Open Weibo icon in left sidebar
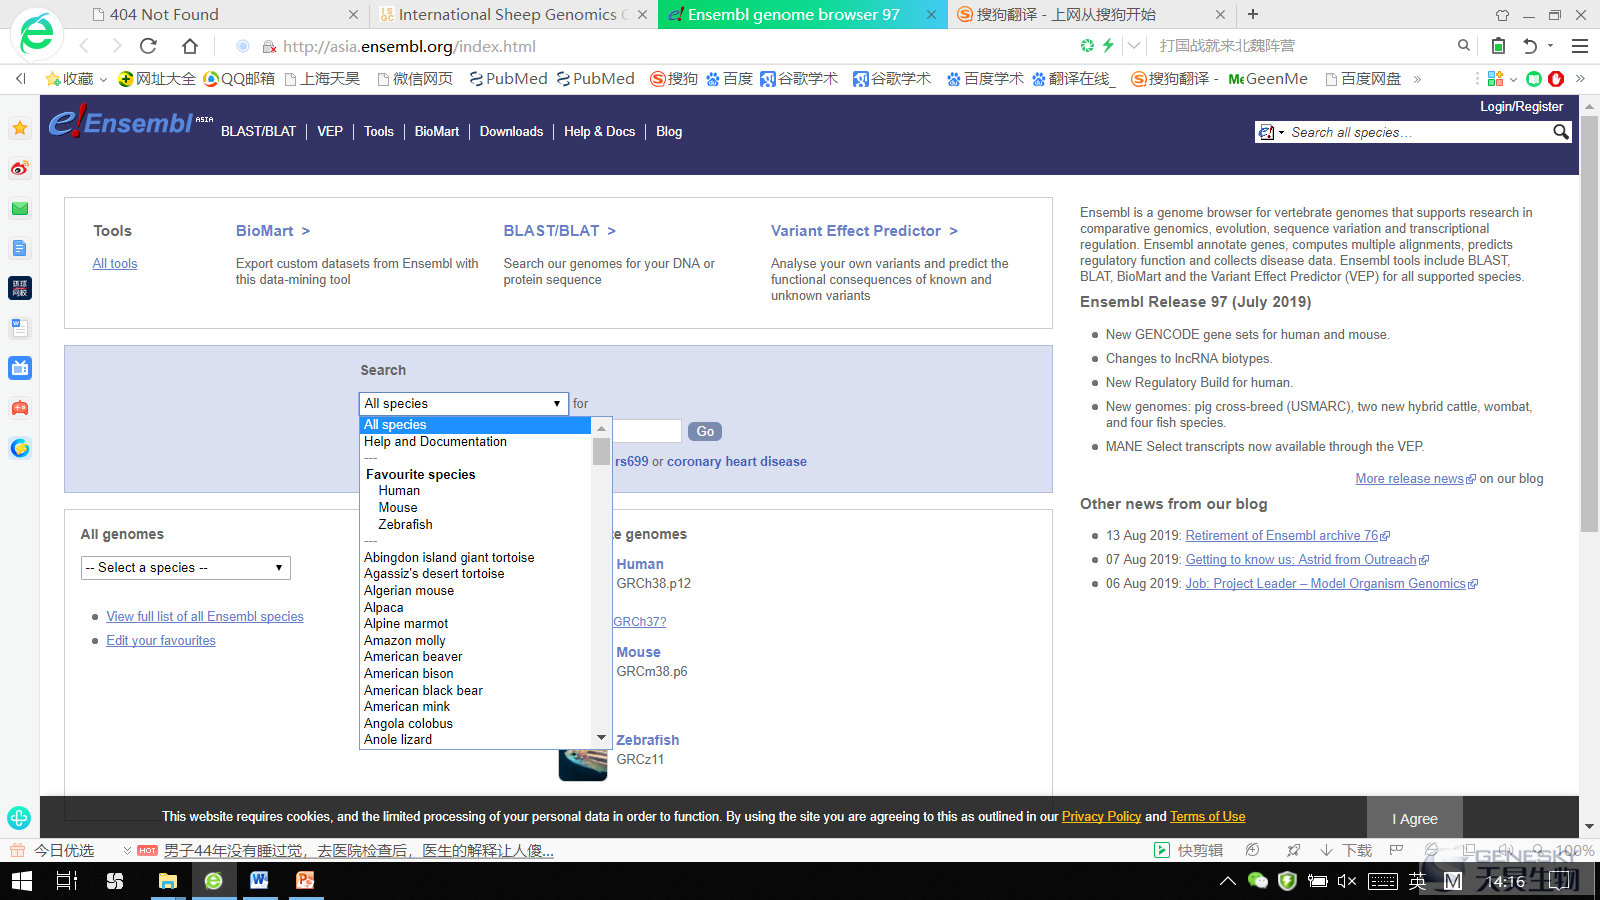Viewport: 1600px width, 900px height. pyautogui.click(x=20, y=168)
